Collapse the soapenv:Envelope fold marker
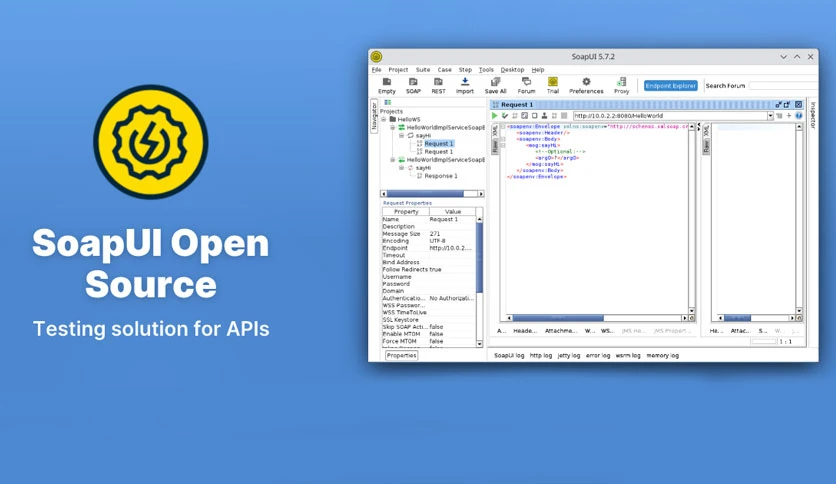This screenshot has height=484, width=836. pos(503,127)
